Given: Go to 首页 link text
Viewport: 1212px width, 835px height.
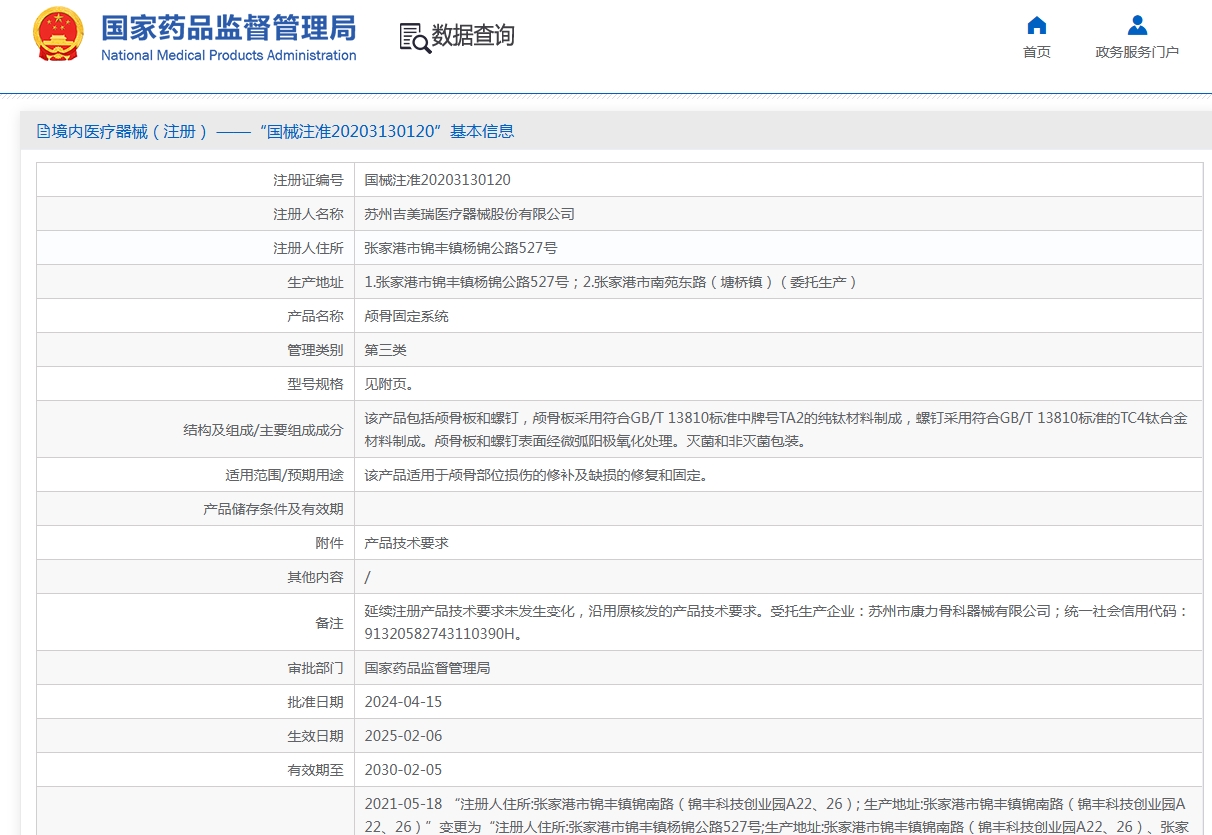Looking at the screenshot, I should click(x=1037, y=52).
